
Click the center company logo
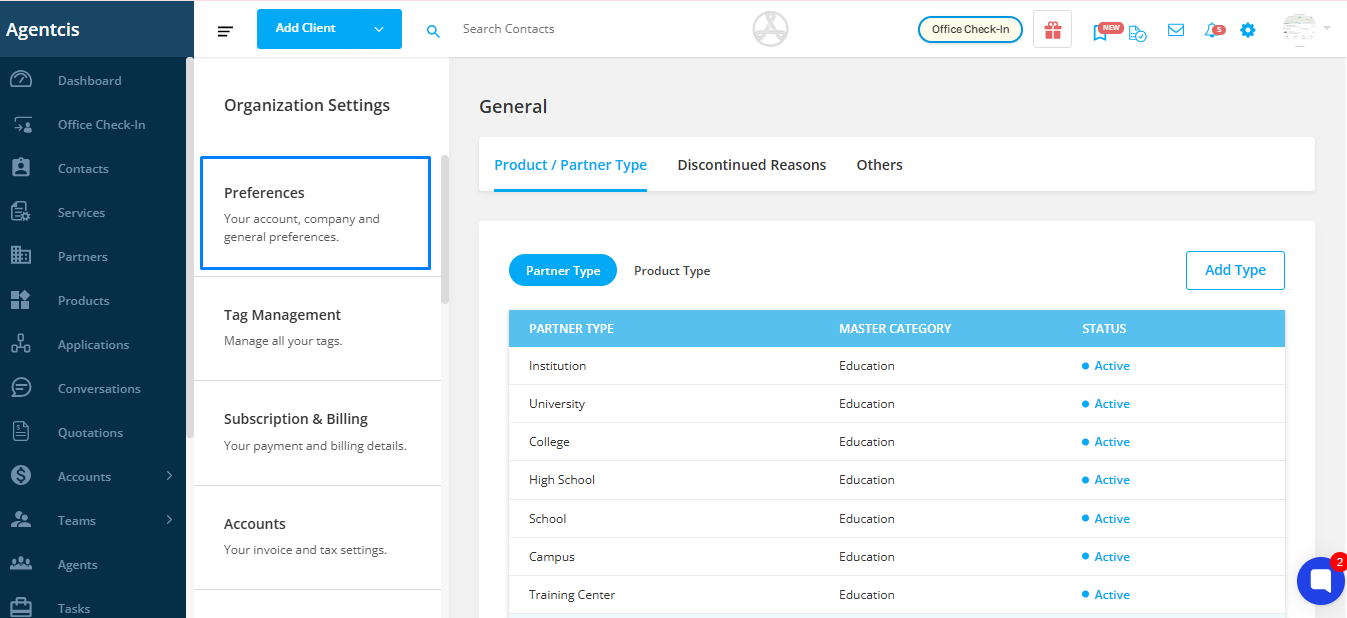pos(770,29)
